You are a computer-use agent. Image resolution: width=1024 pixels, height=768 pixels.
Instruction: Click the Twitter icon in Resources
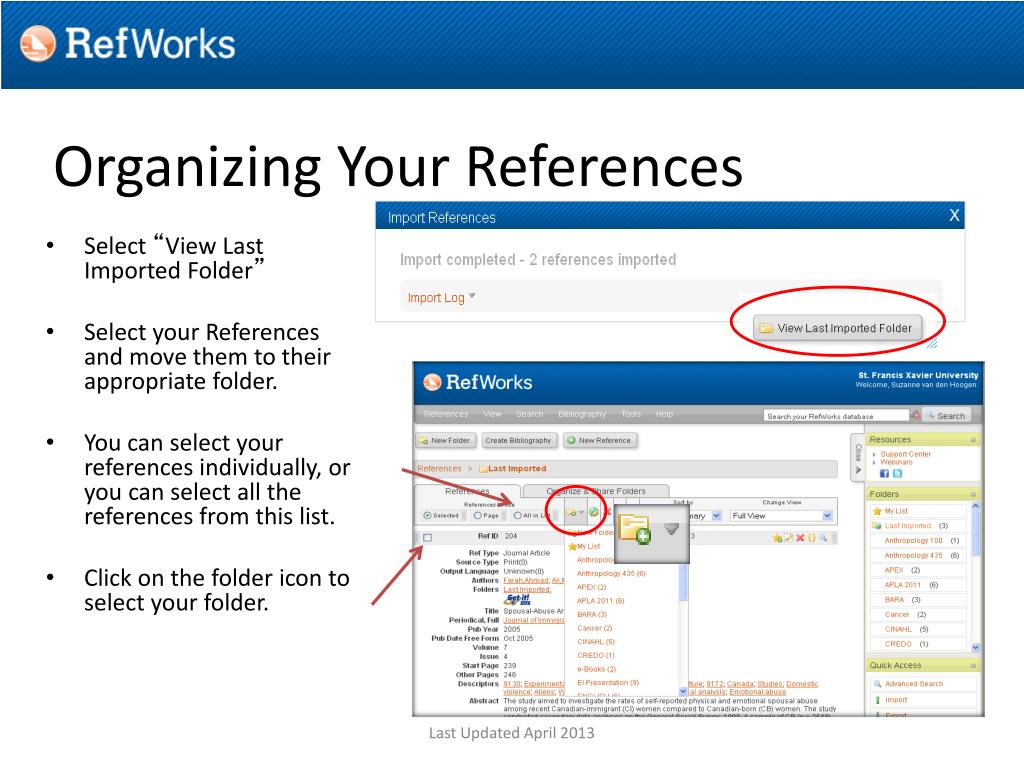pyautogui.click(x=897, y=473)
